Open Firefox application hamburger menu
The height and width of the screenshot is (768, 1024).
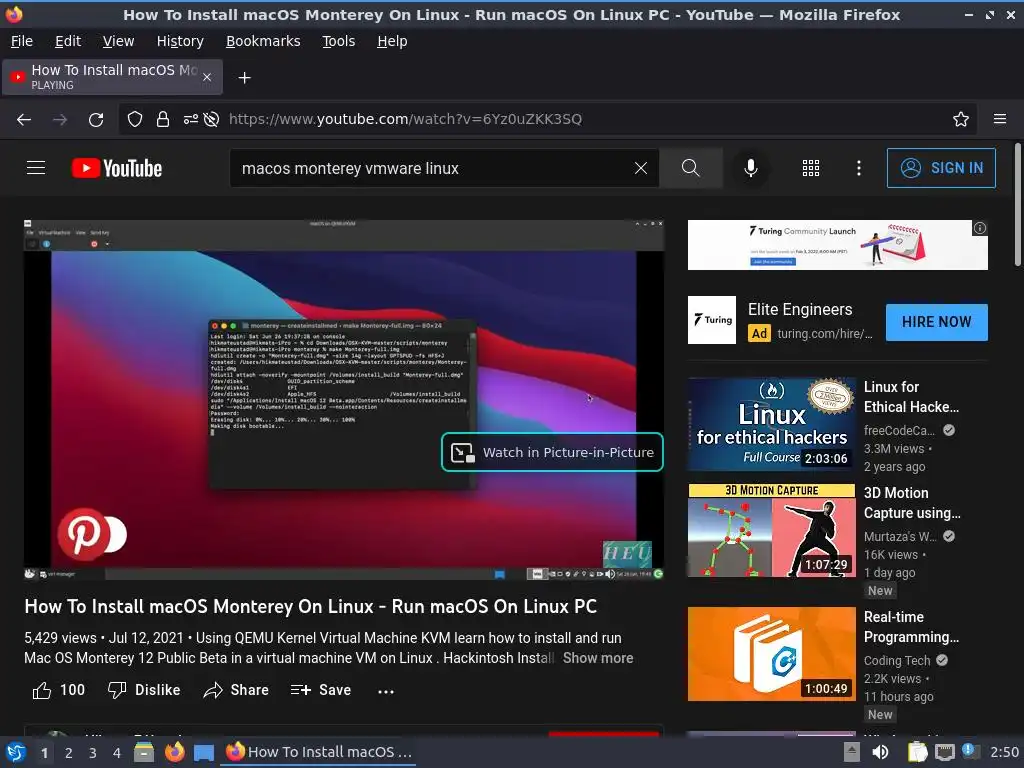point(999,119)
